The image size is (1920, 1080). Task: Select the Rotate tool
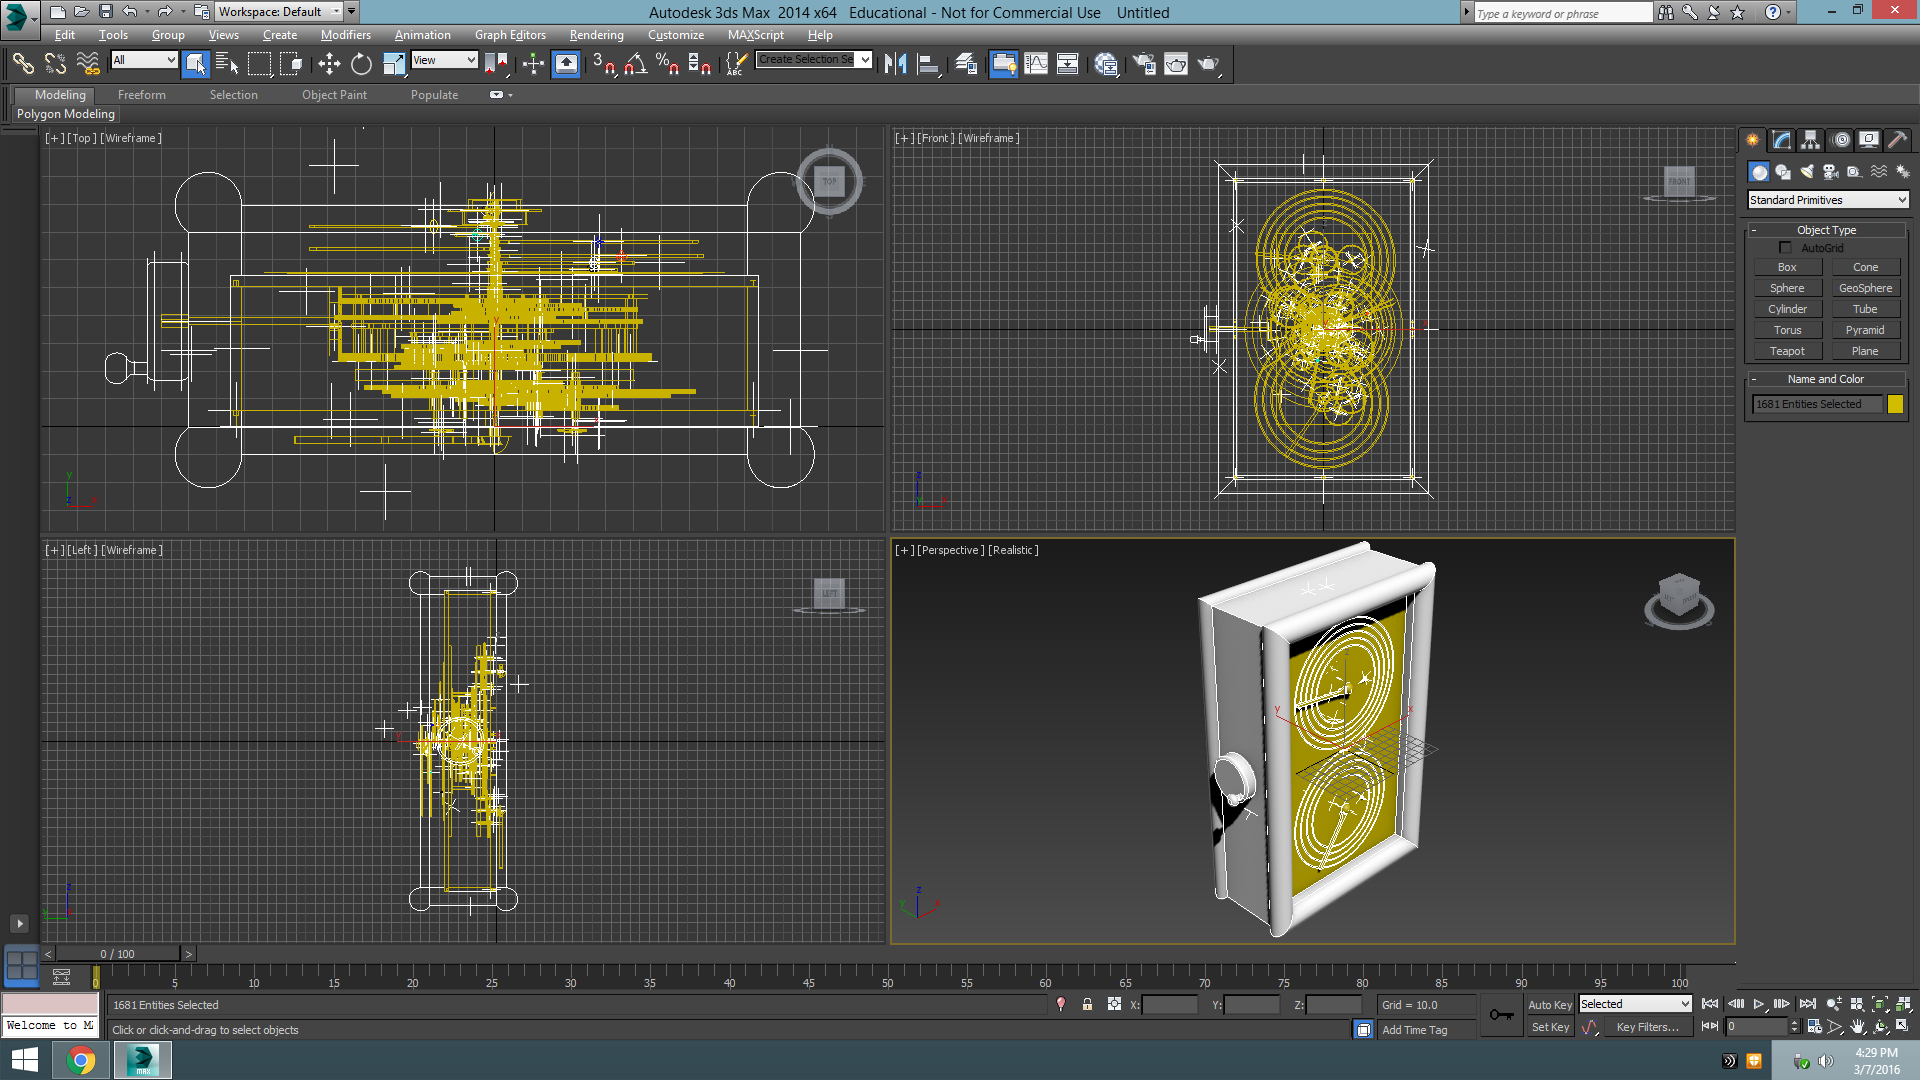(x=361, y=64)
